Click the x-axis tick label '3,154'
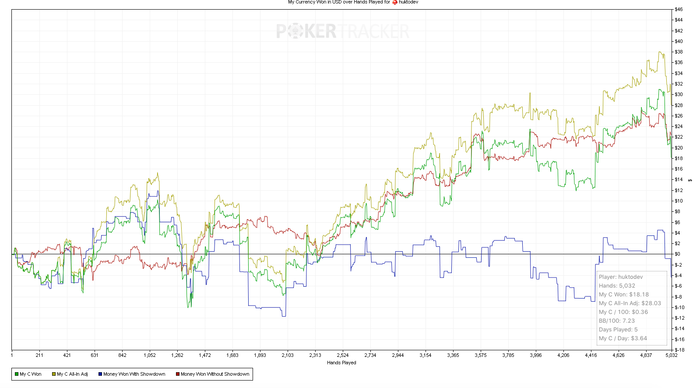This screenshot has width=700, height=388. pyautogui.click(x=425, y=355)
